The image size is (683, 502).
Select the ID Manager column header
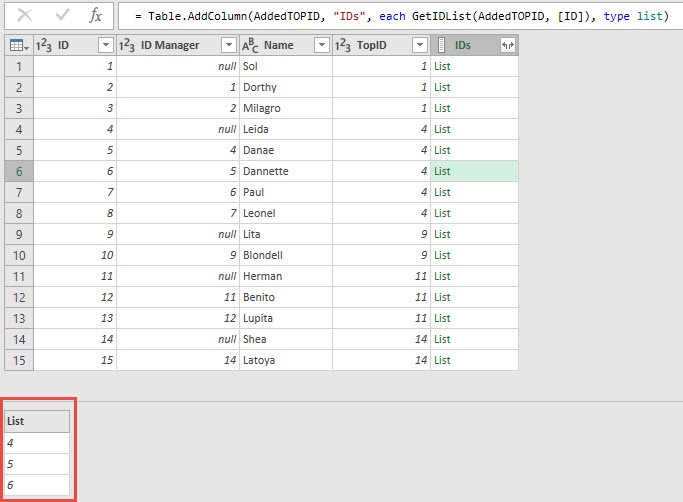click(x=178, y=45)
